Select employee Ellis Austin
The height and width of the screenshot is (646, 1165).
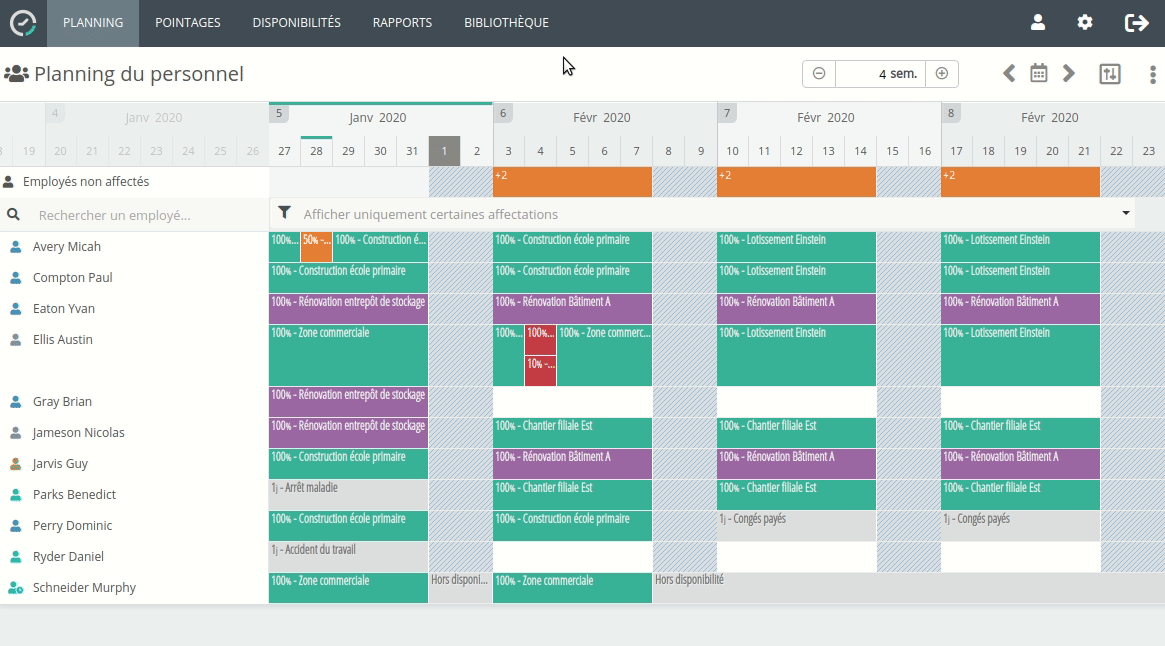[62, 340]
